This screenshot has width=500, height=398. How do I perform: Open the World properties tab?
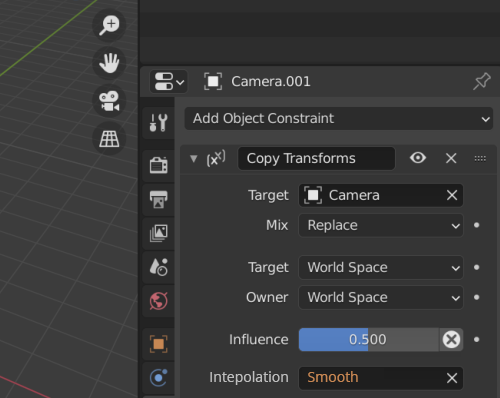[x=158, y=301]
